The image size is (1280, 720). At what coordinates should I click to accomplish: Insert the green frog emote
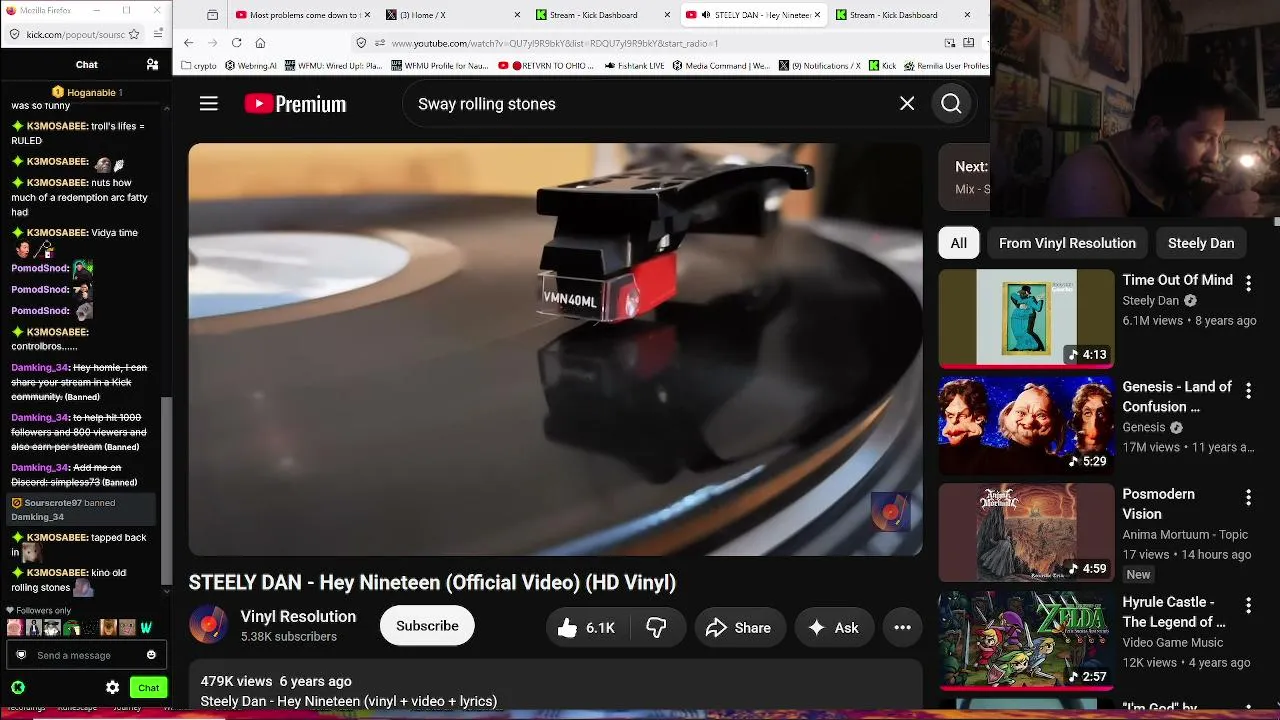[71, 628]
